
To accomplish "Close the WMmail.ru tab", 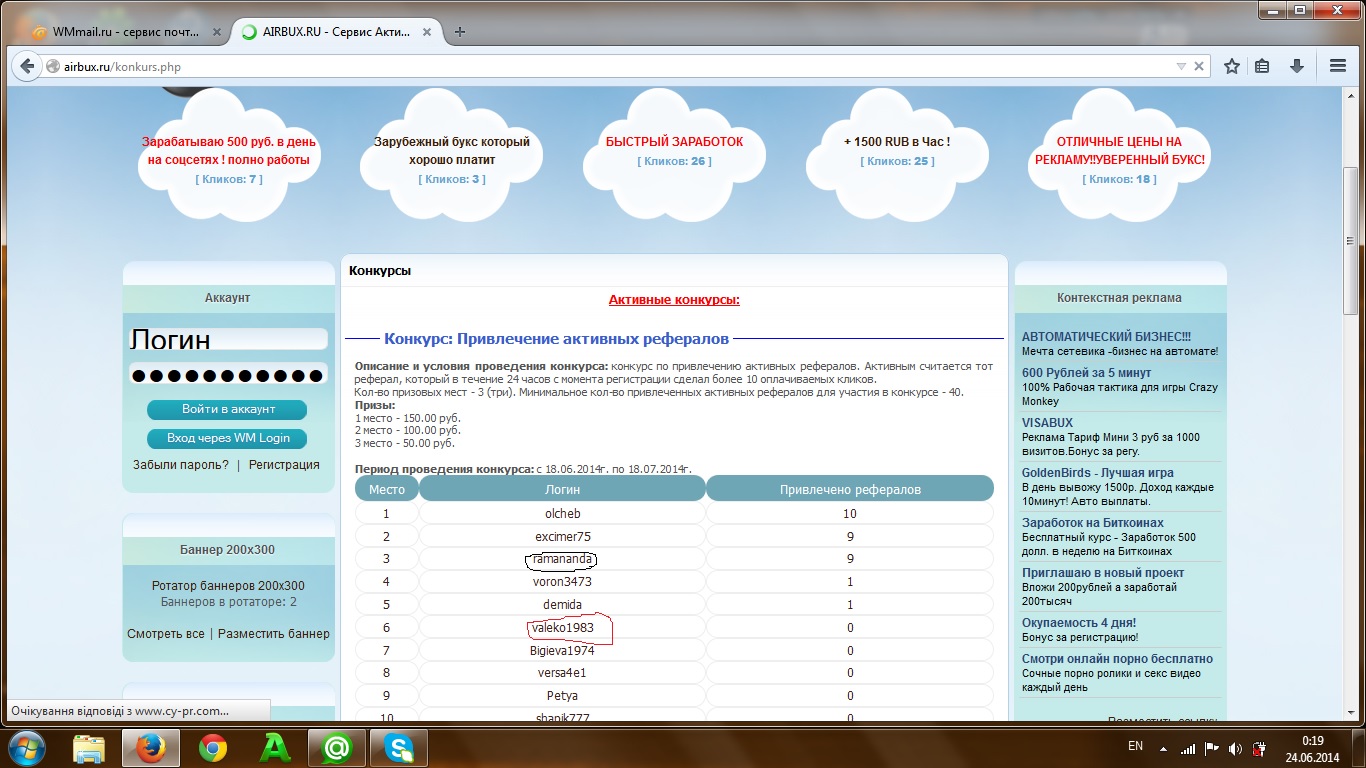I will point(219,32).
